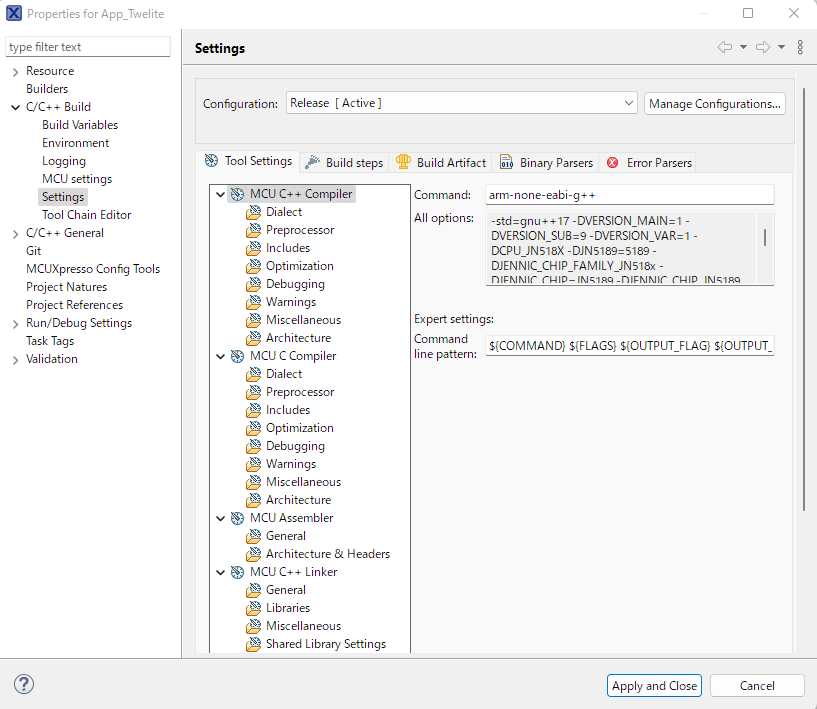Click Miscellaneous icon under MCU C Compiler
The height and width of the screenshot is (709, 817).
click(254, 482)
